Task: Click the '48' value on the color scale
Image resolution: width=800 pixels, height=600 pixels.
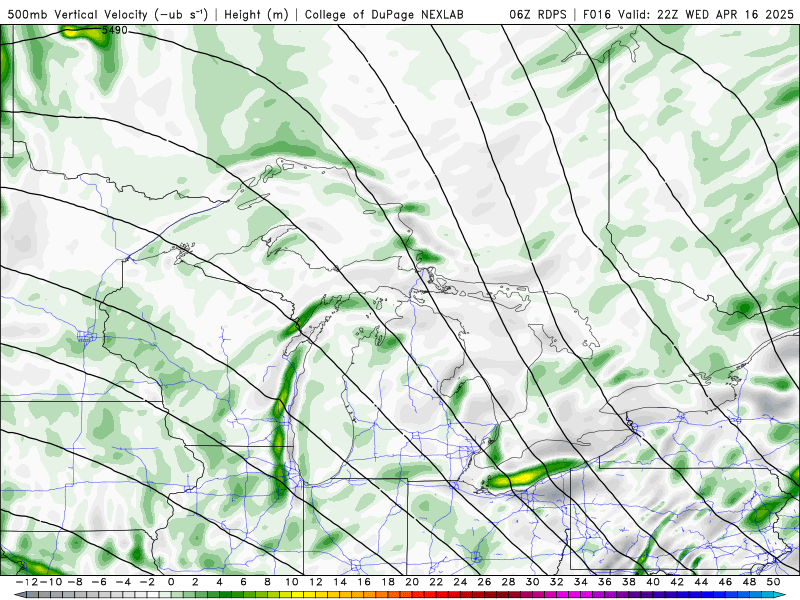Action: (x=750, y=582)
